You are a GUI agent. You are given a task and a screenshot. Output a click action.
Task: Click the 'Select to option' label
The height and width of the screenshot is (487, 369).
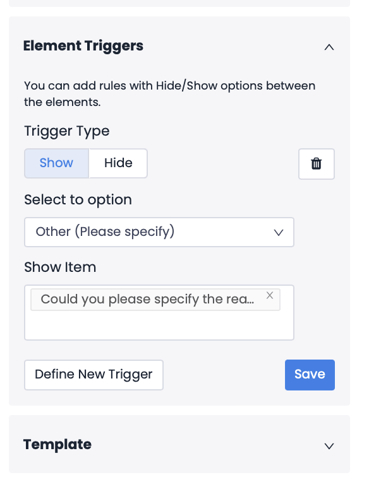(78, 200)
